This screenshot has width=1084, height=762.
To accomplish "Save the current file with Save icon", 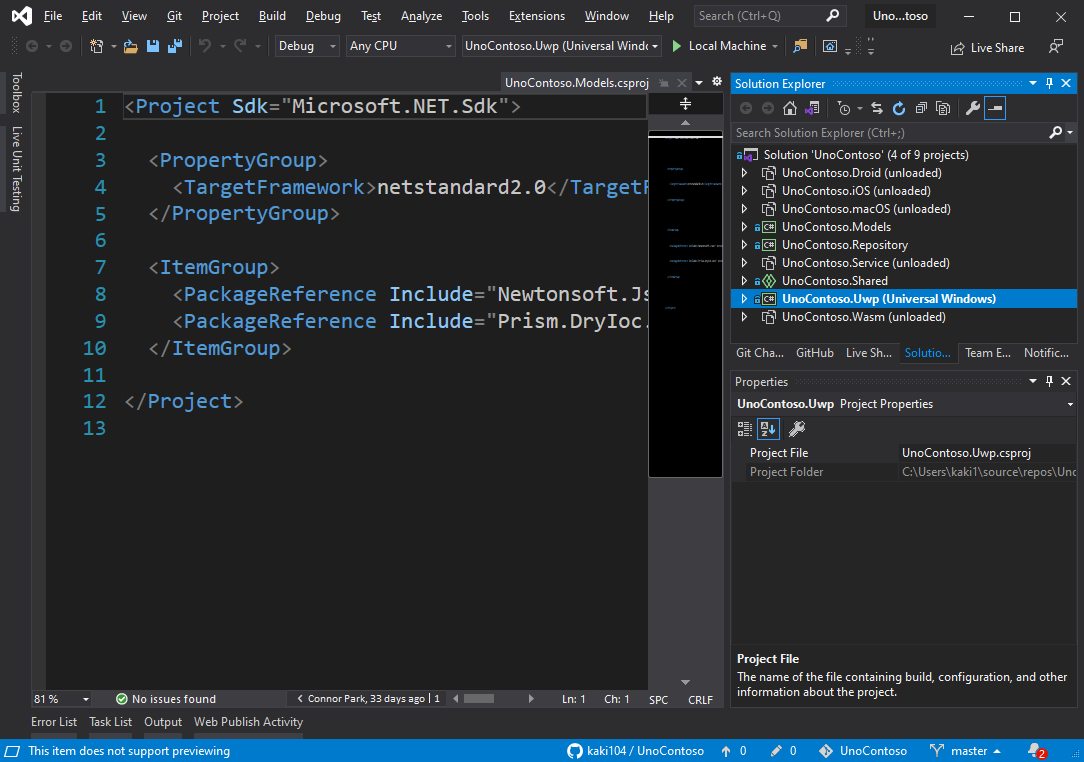I will 153,46.
